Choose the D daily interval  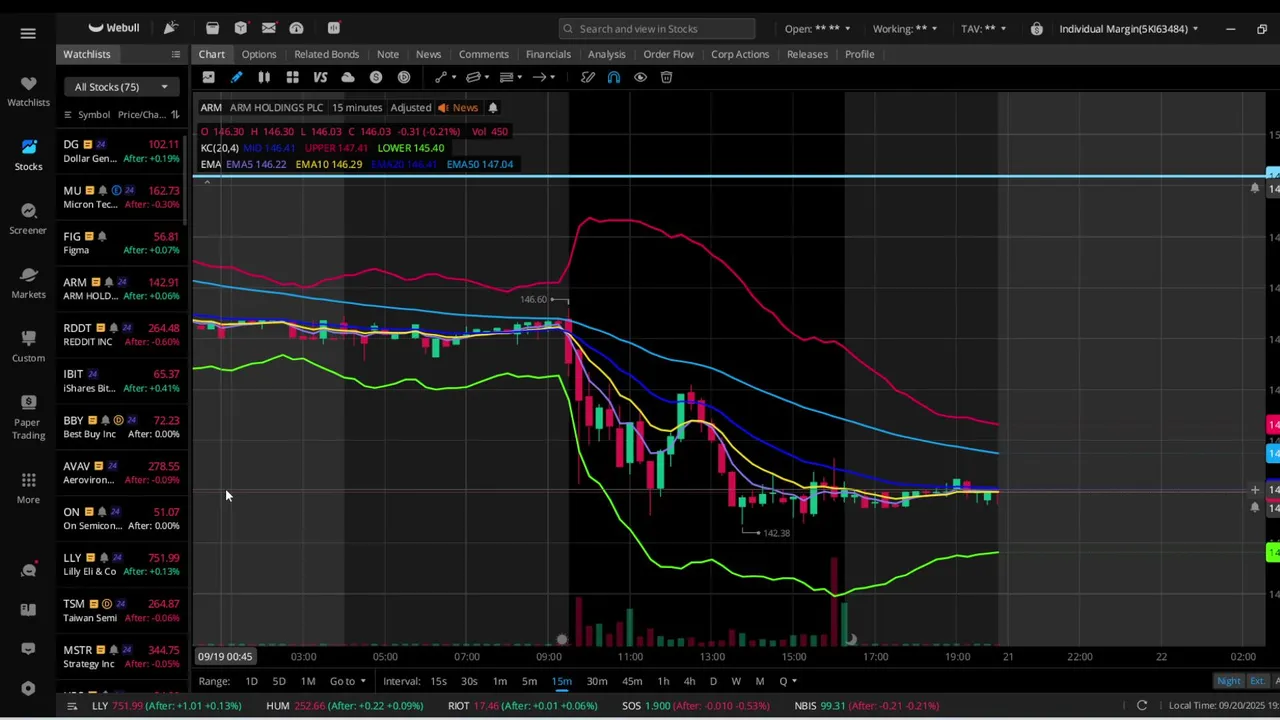click(713, 681)
